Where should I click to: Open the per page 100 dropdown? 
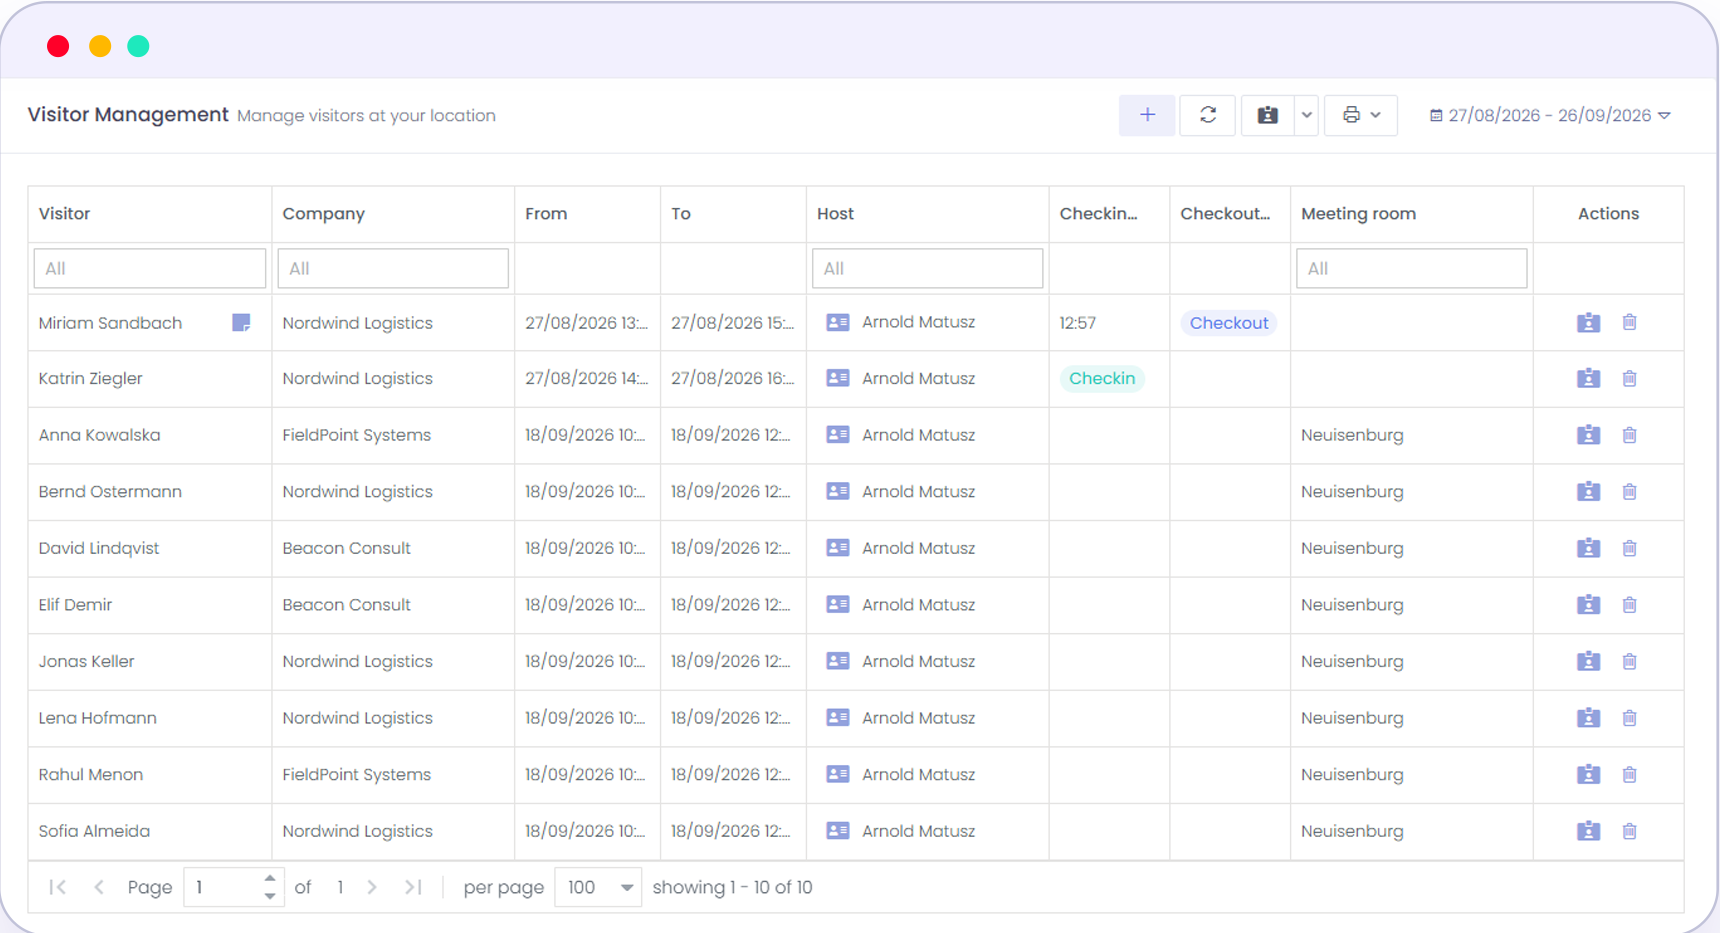pyautogui.click(x=598, y=887)
